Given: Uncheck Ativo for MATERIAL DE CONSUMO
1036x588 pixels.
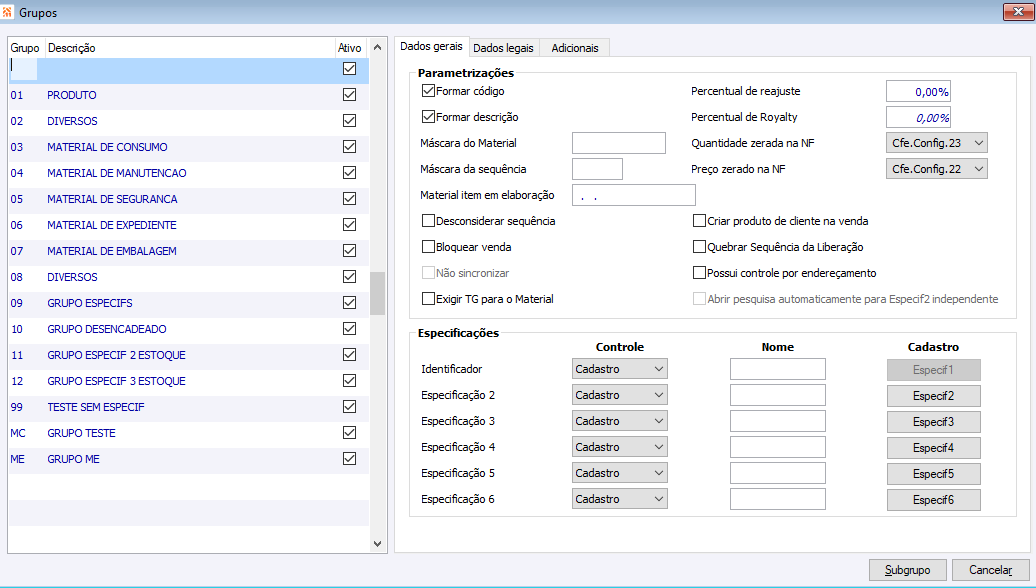Looking at the screenshot, I should 350,147.
